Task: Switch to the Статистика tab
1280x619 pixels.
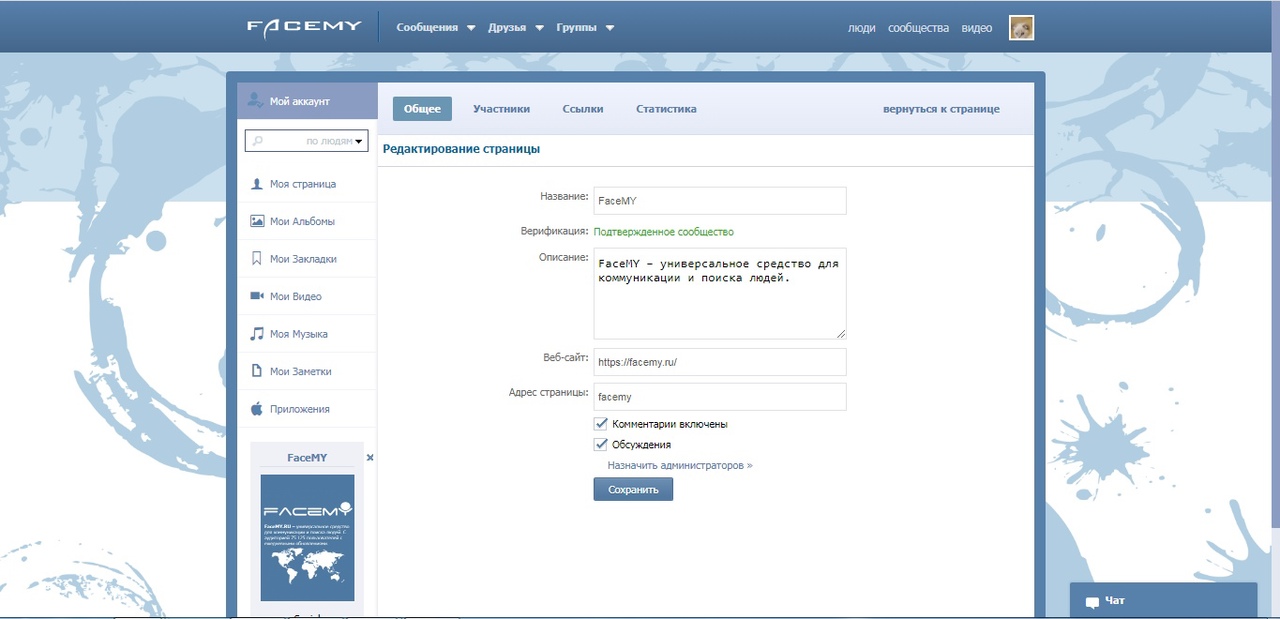Action: [666, 109]
